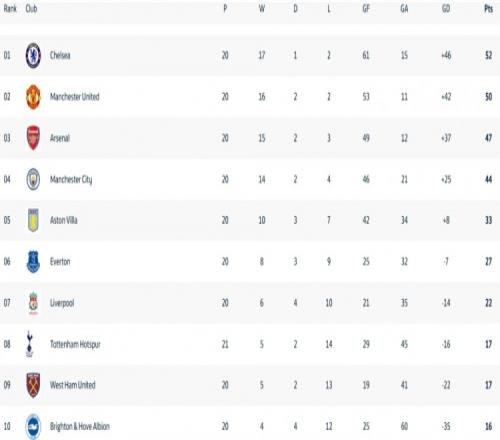Click Chelsea's points value 52
The width and height of the screenshot is (500, 440).
click(x=488, y=55)
